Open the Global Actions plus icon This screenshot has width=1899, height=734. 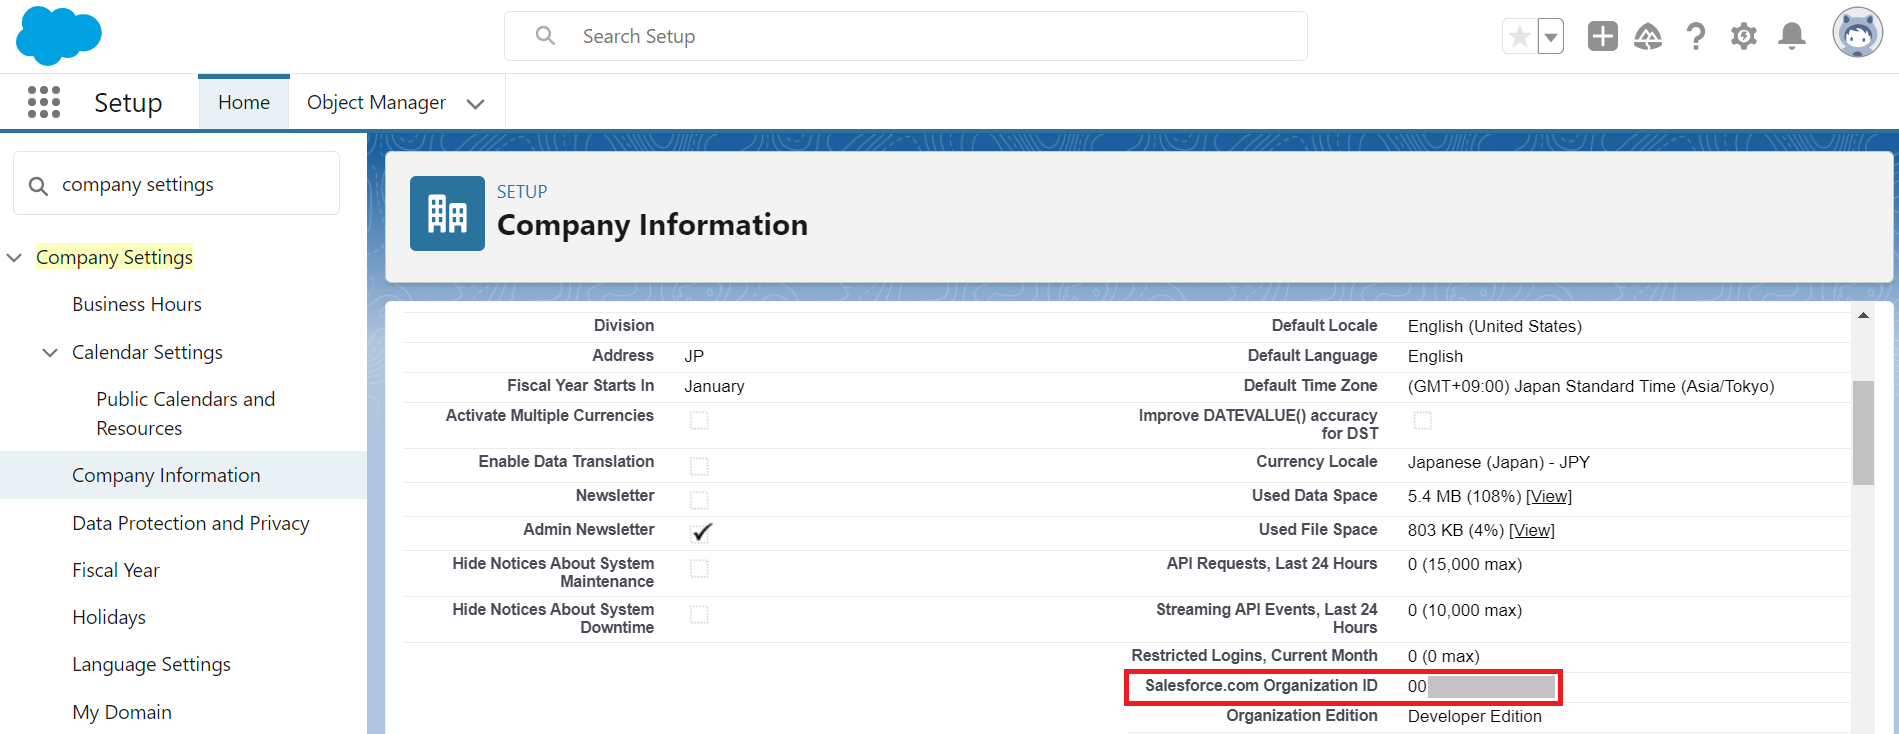(1602, 37)
